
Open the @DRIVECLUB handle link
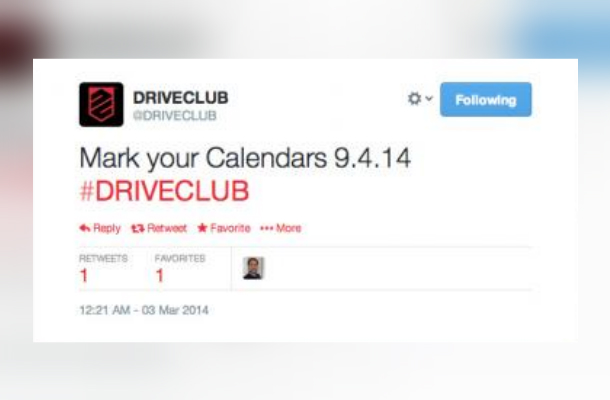pos(175,116)
